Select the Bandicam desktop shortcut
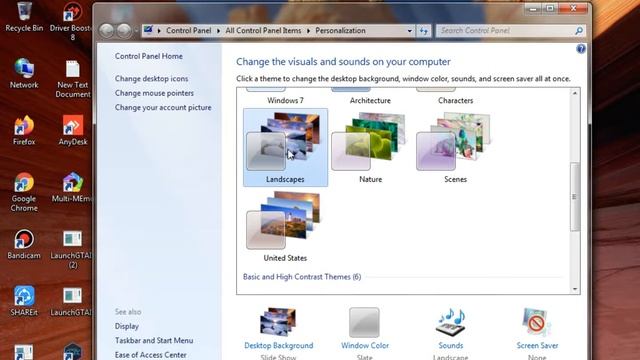 24,244
